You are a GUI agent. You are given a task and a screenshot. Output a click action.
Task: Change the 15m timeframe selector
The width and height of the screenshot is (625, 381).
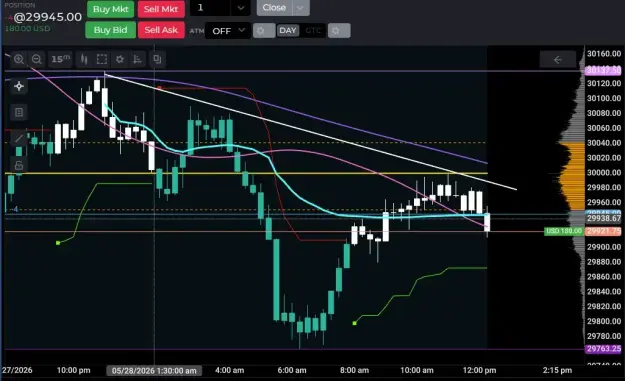(61, 59)
